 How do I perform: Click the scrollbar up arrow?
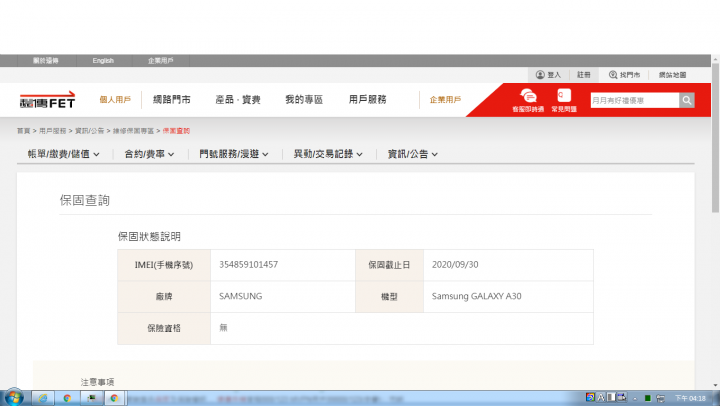[715, 59]
